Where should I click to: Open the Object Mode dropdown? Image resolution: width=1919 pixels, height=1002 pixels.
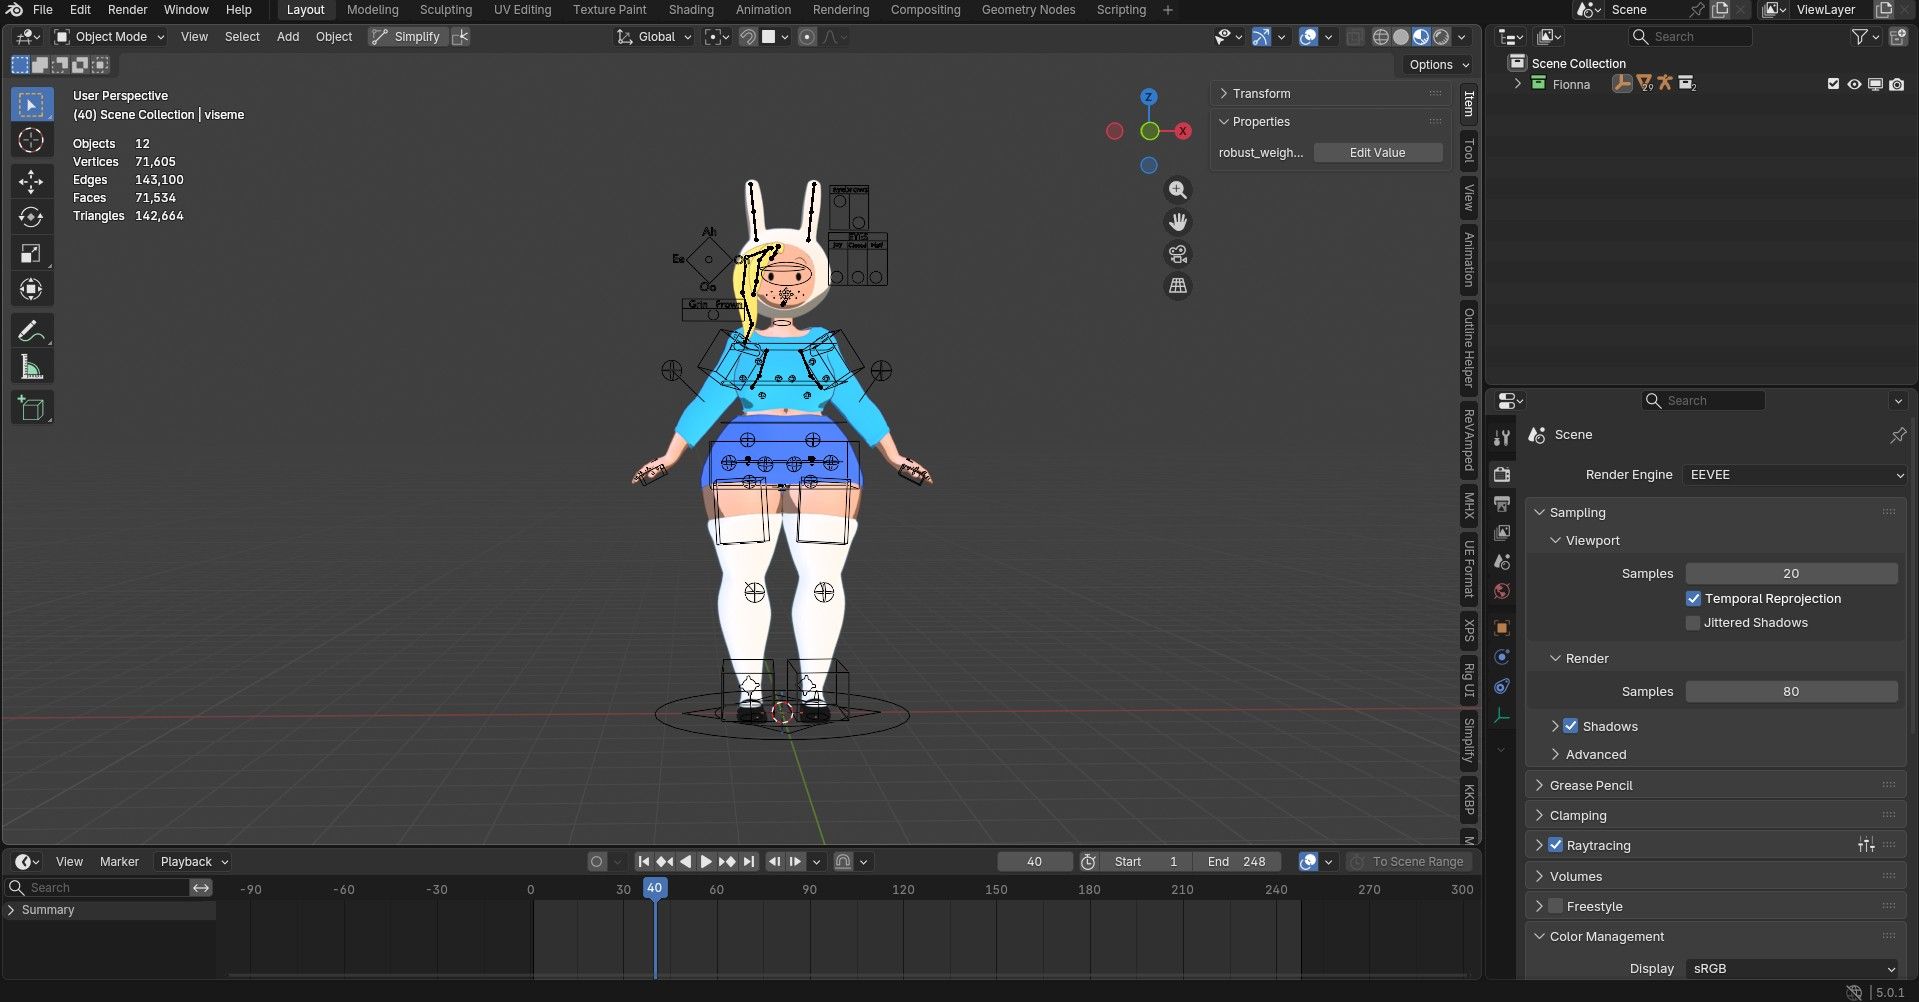coord(109,37)
